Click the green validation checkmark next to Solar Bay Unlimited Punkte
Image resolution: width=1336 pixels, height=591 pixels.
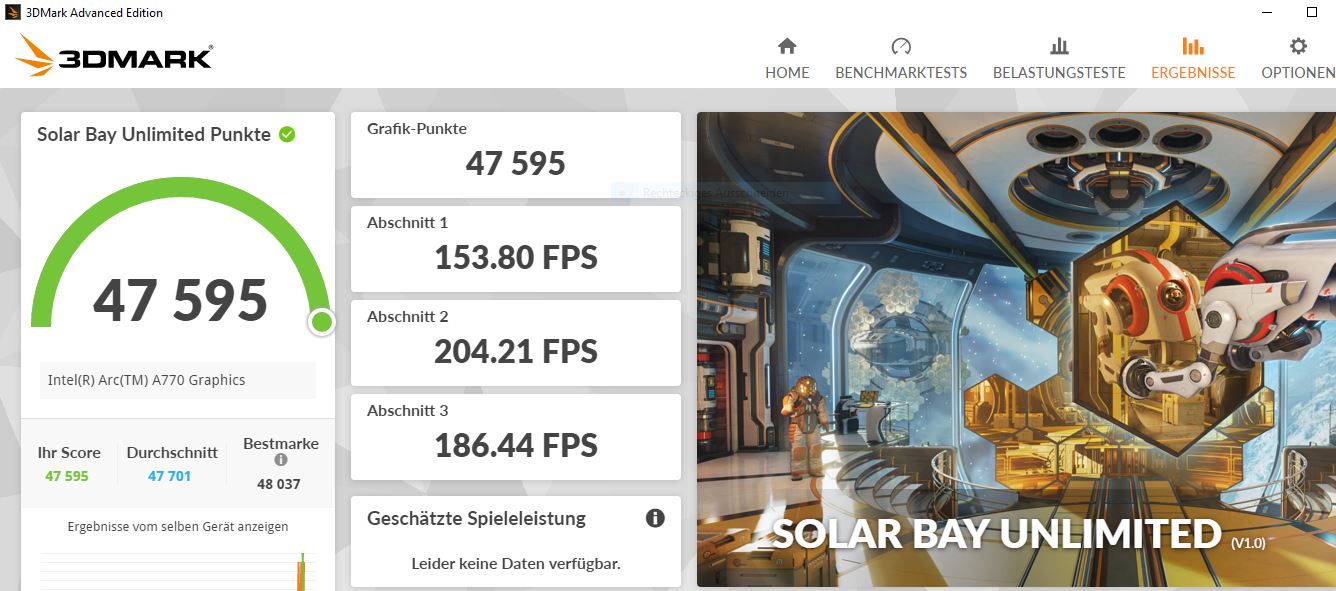point(287,134)
